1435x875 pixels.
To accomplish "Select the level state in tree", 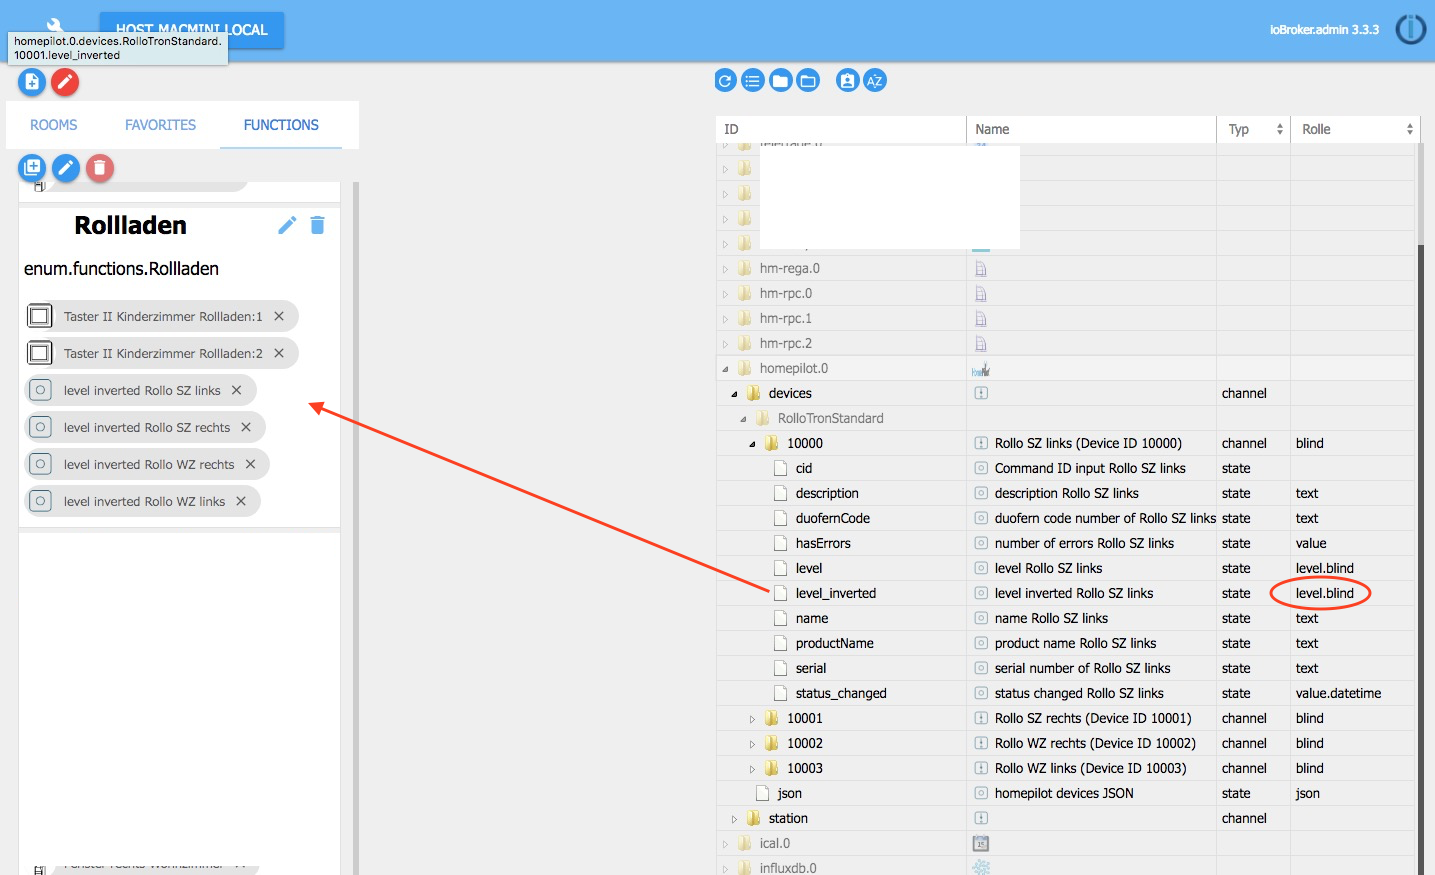I will [x=809, y=568].
